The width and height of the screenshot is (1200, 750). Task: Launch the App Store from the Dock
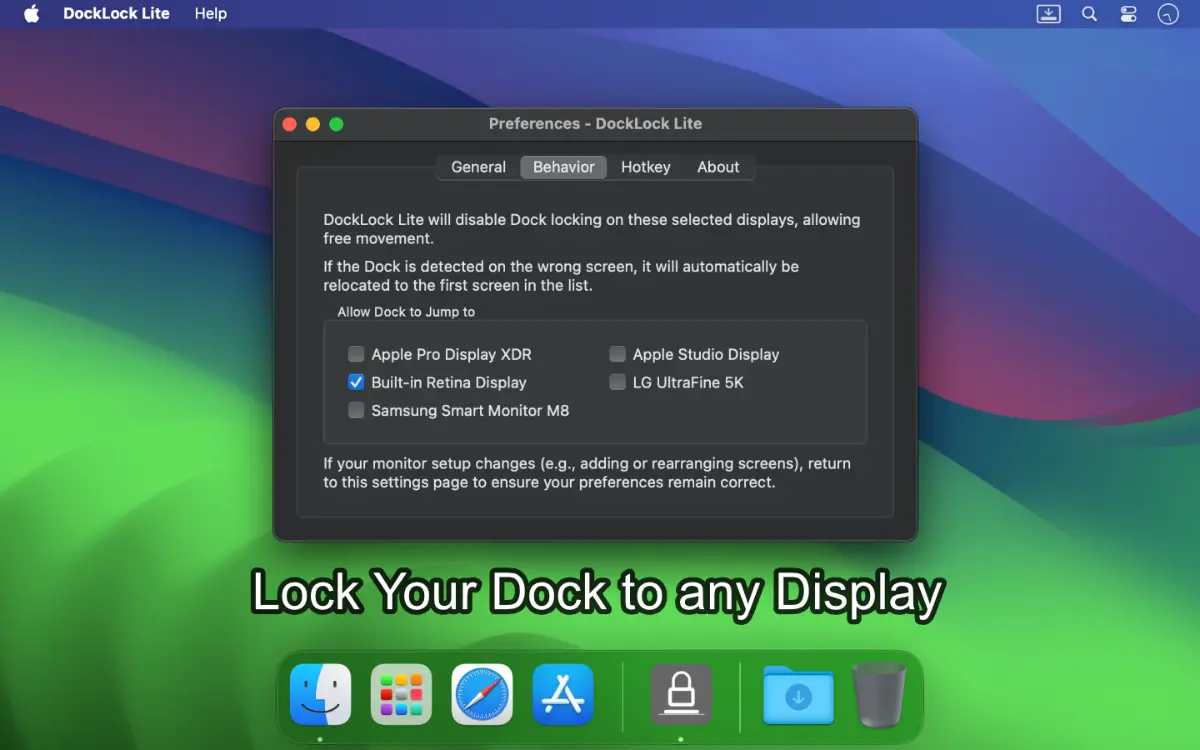pyautogui.click(x=563, y=694)
